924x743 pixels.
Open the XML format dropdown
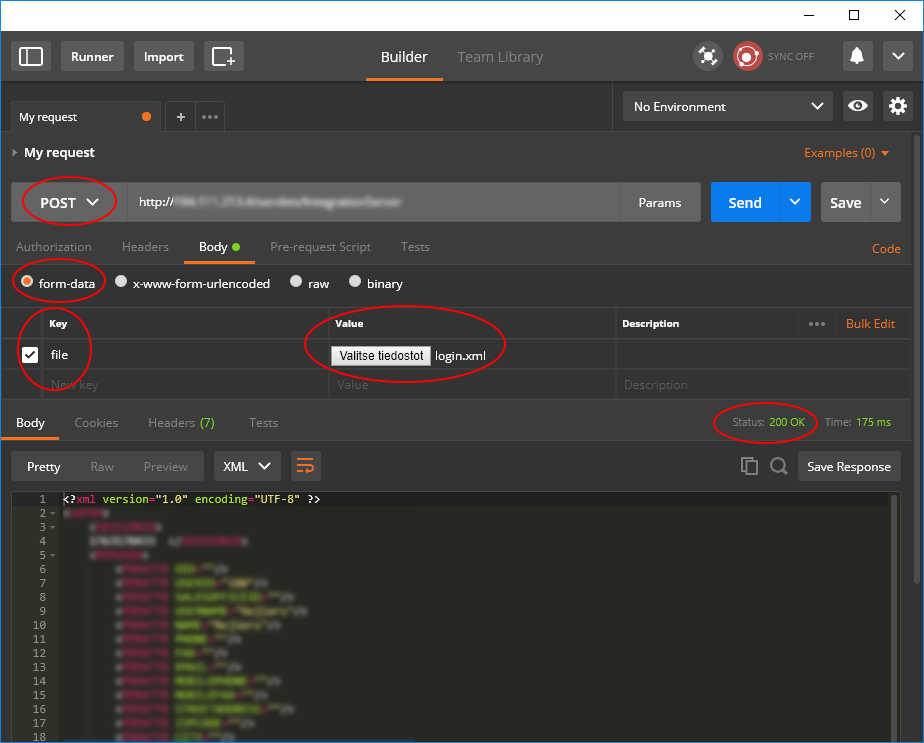[247, 466]
